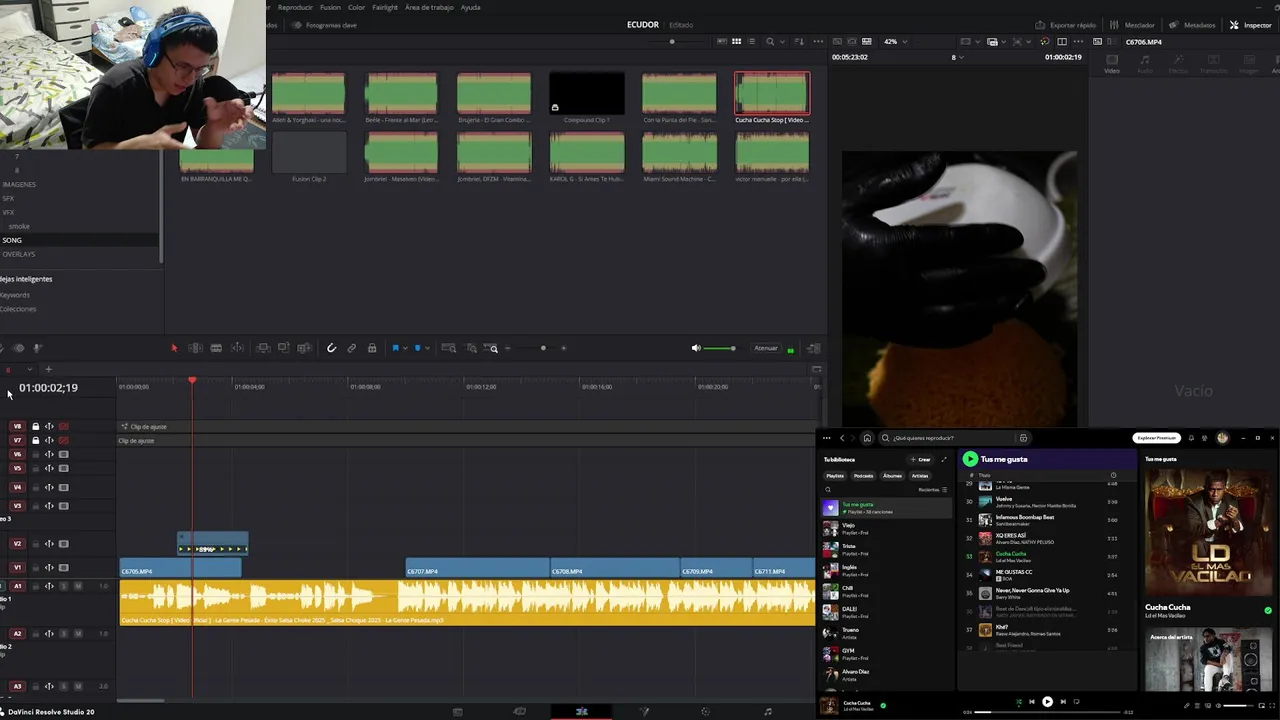Select the arrow selection tool in timeline toolbar
Image resolution: width=1280 pixels, height=720 pixels.
pos(174,348)
